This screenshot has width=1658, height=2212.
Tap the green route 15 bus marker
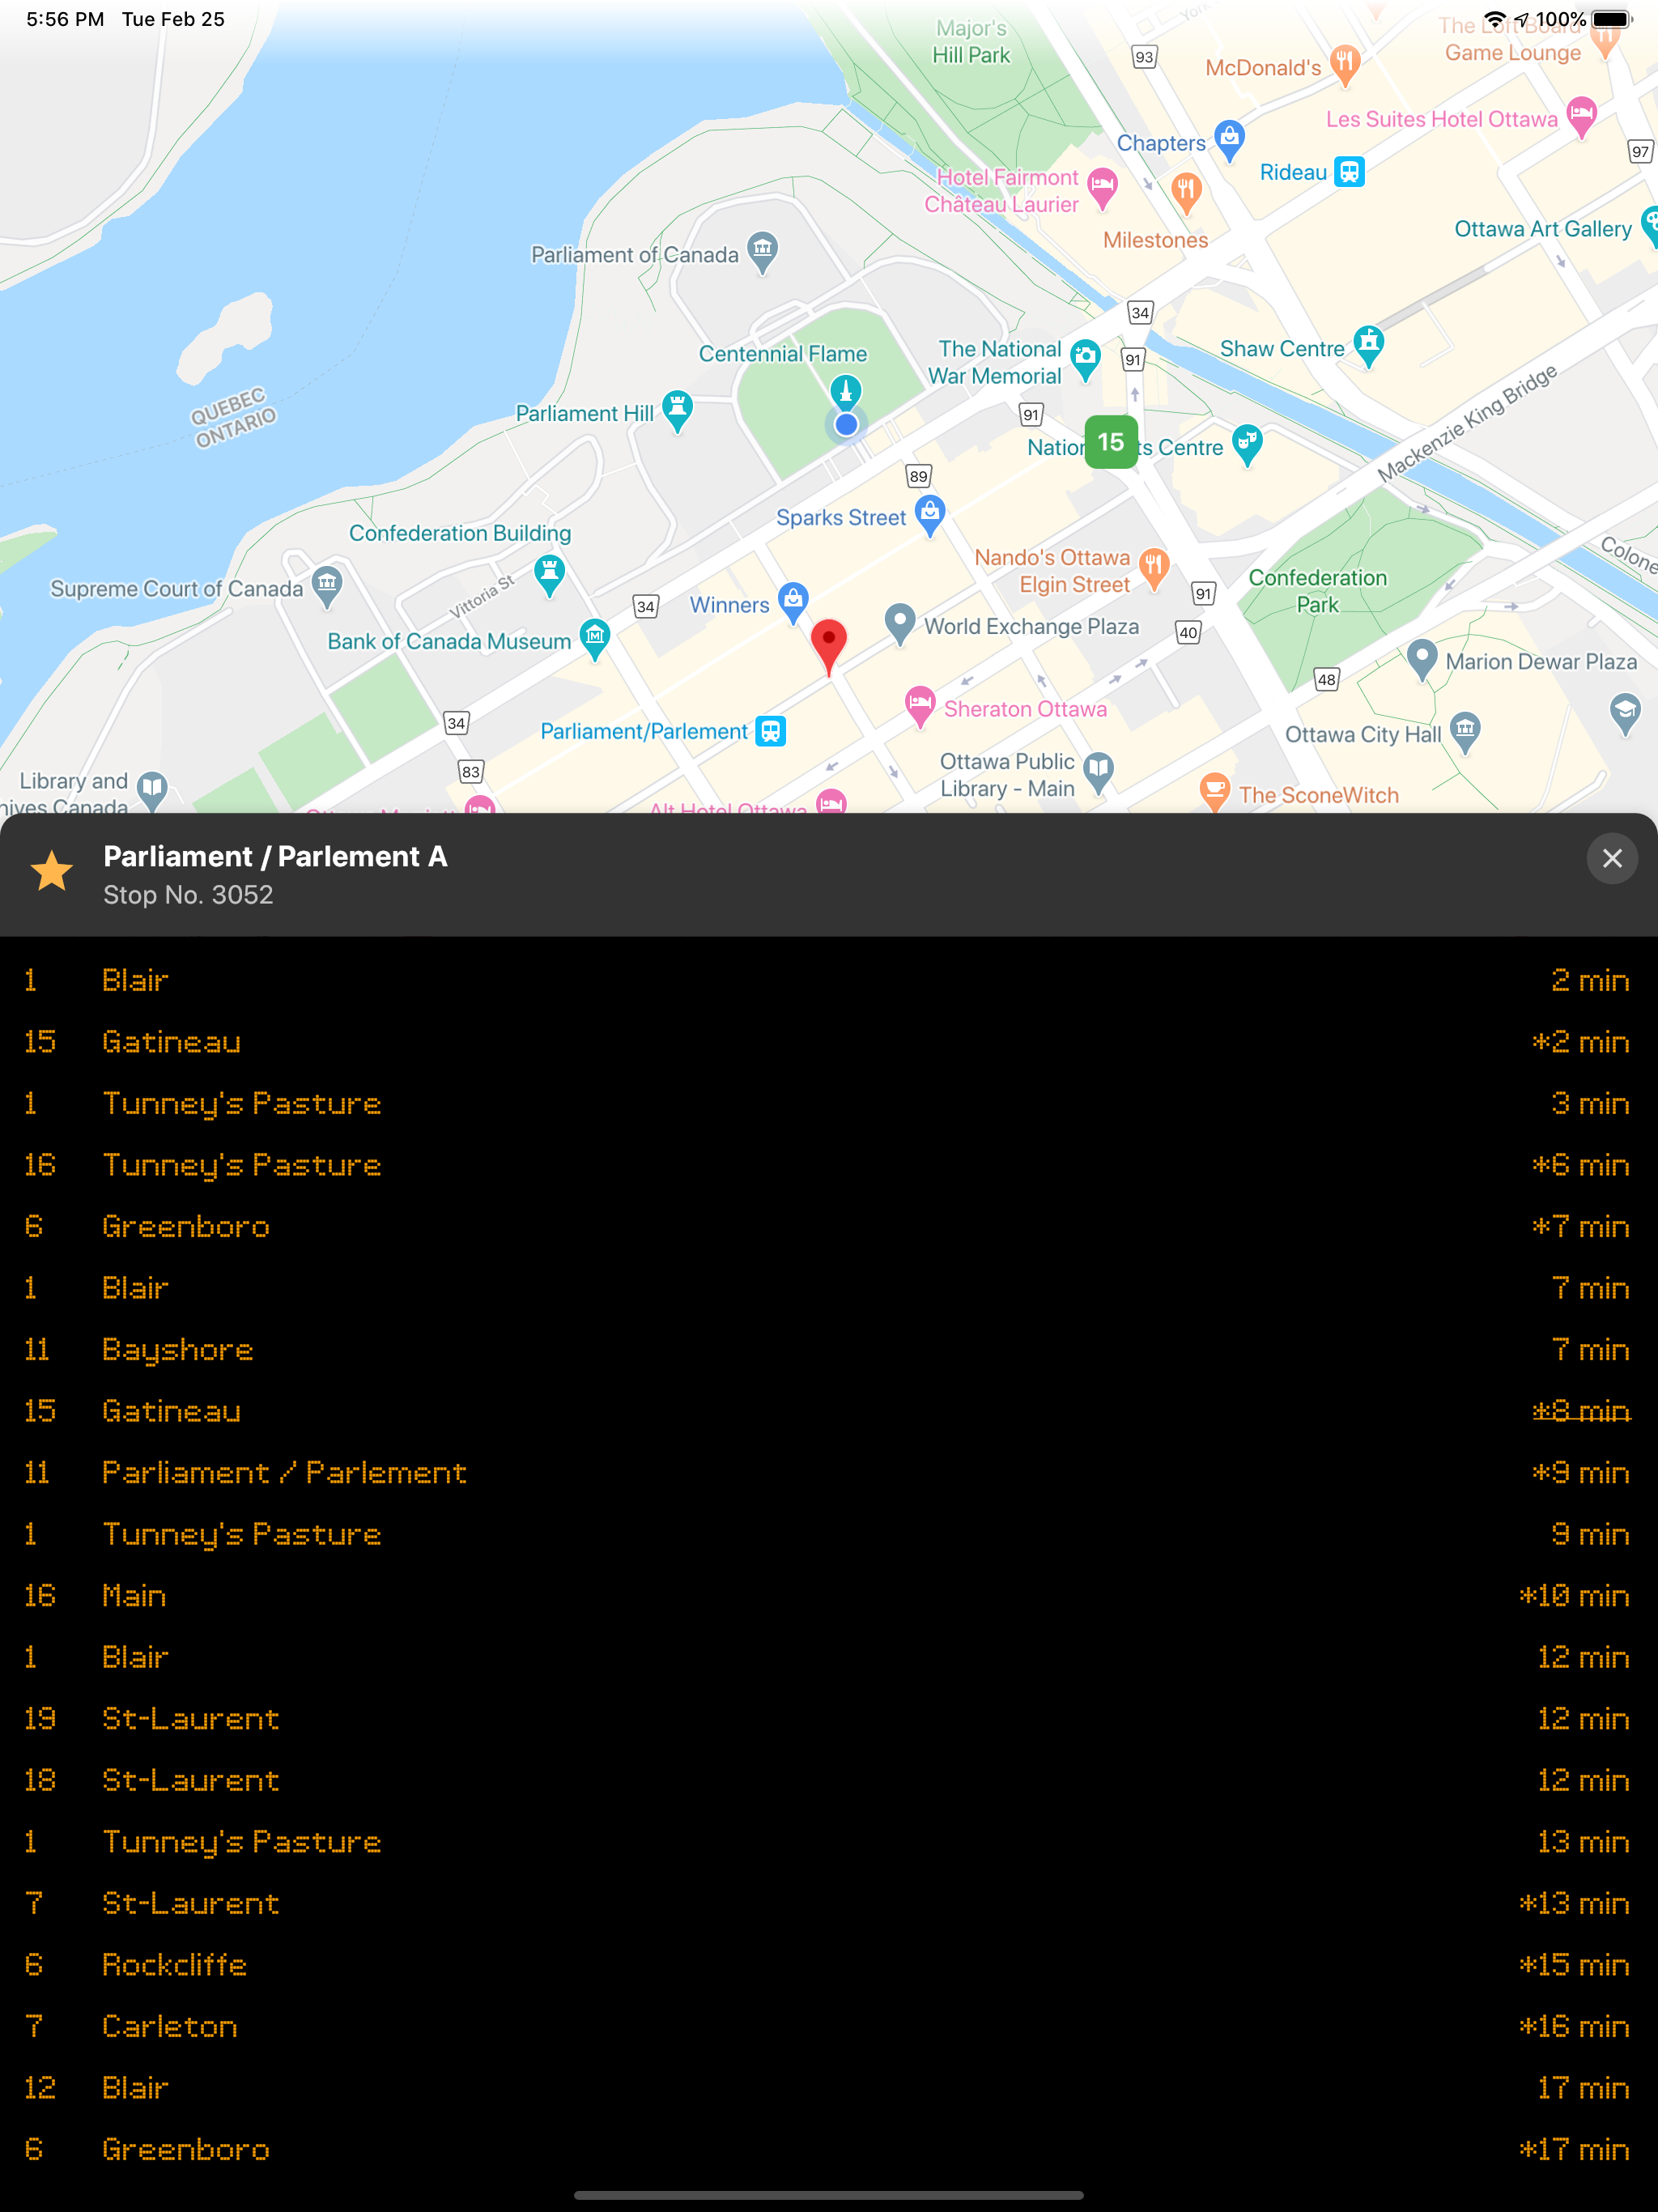pos(1110,442)
